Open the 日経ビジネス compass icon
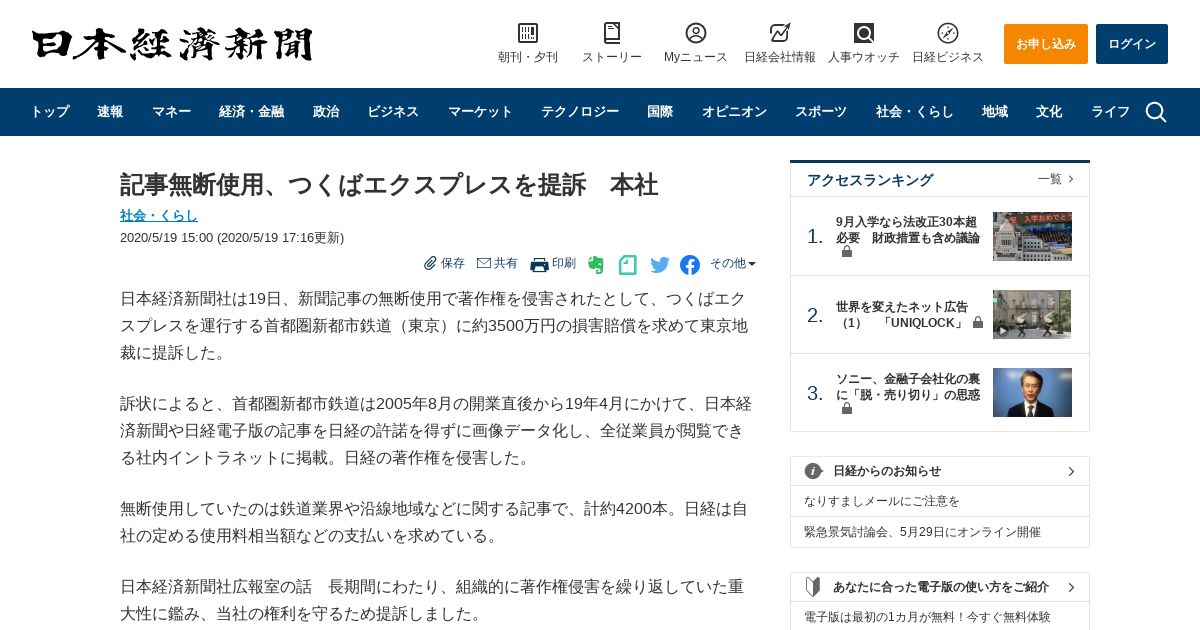This screenshot has height=630, width=1200. point(948,33)
